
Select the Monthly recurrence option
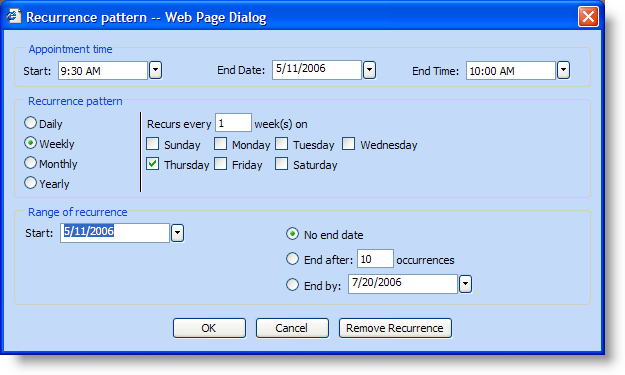point(30,163)
